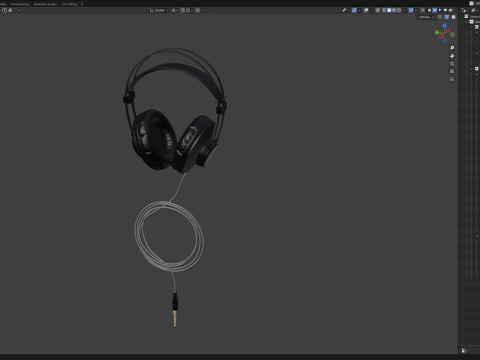This screenshot has width=480, height=360.
Task: Switch to the Geometry Nodes workspace tab
Action: point(45,4)
